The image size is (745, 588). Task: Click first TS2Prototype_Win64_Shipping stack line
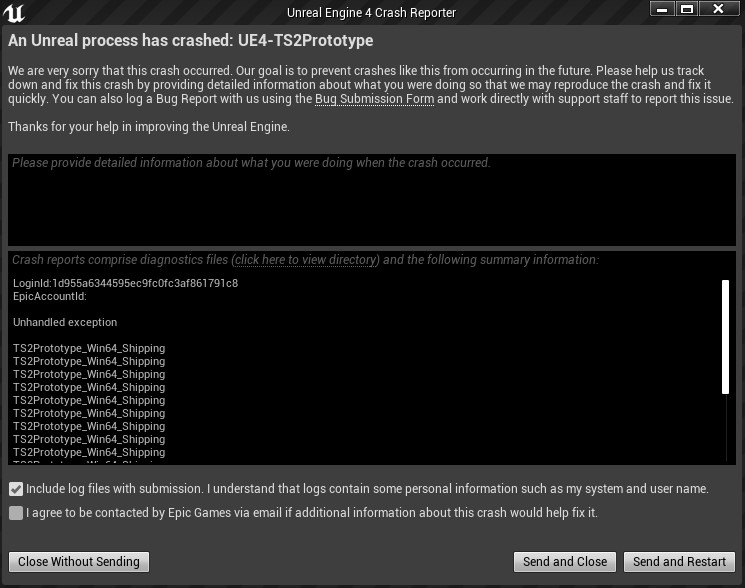(x=89, y=348)
